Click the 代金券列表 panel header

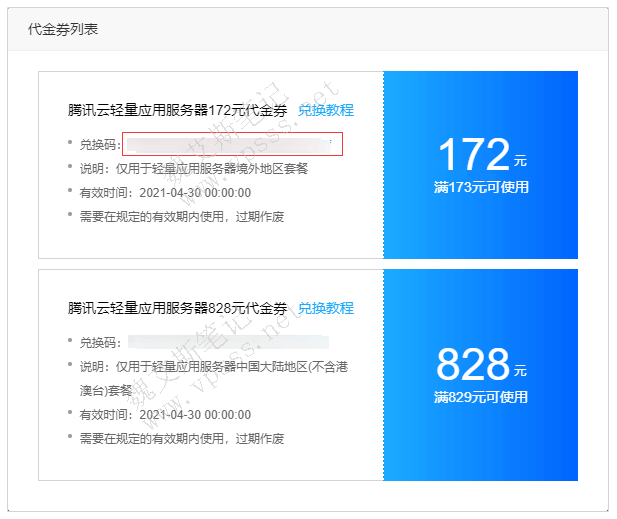[62, 29]
